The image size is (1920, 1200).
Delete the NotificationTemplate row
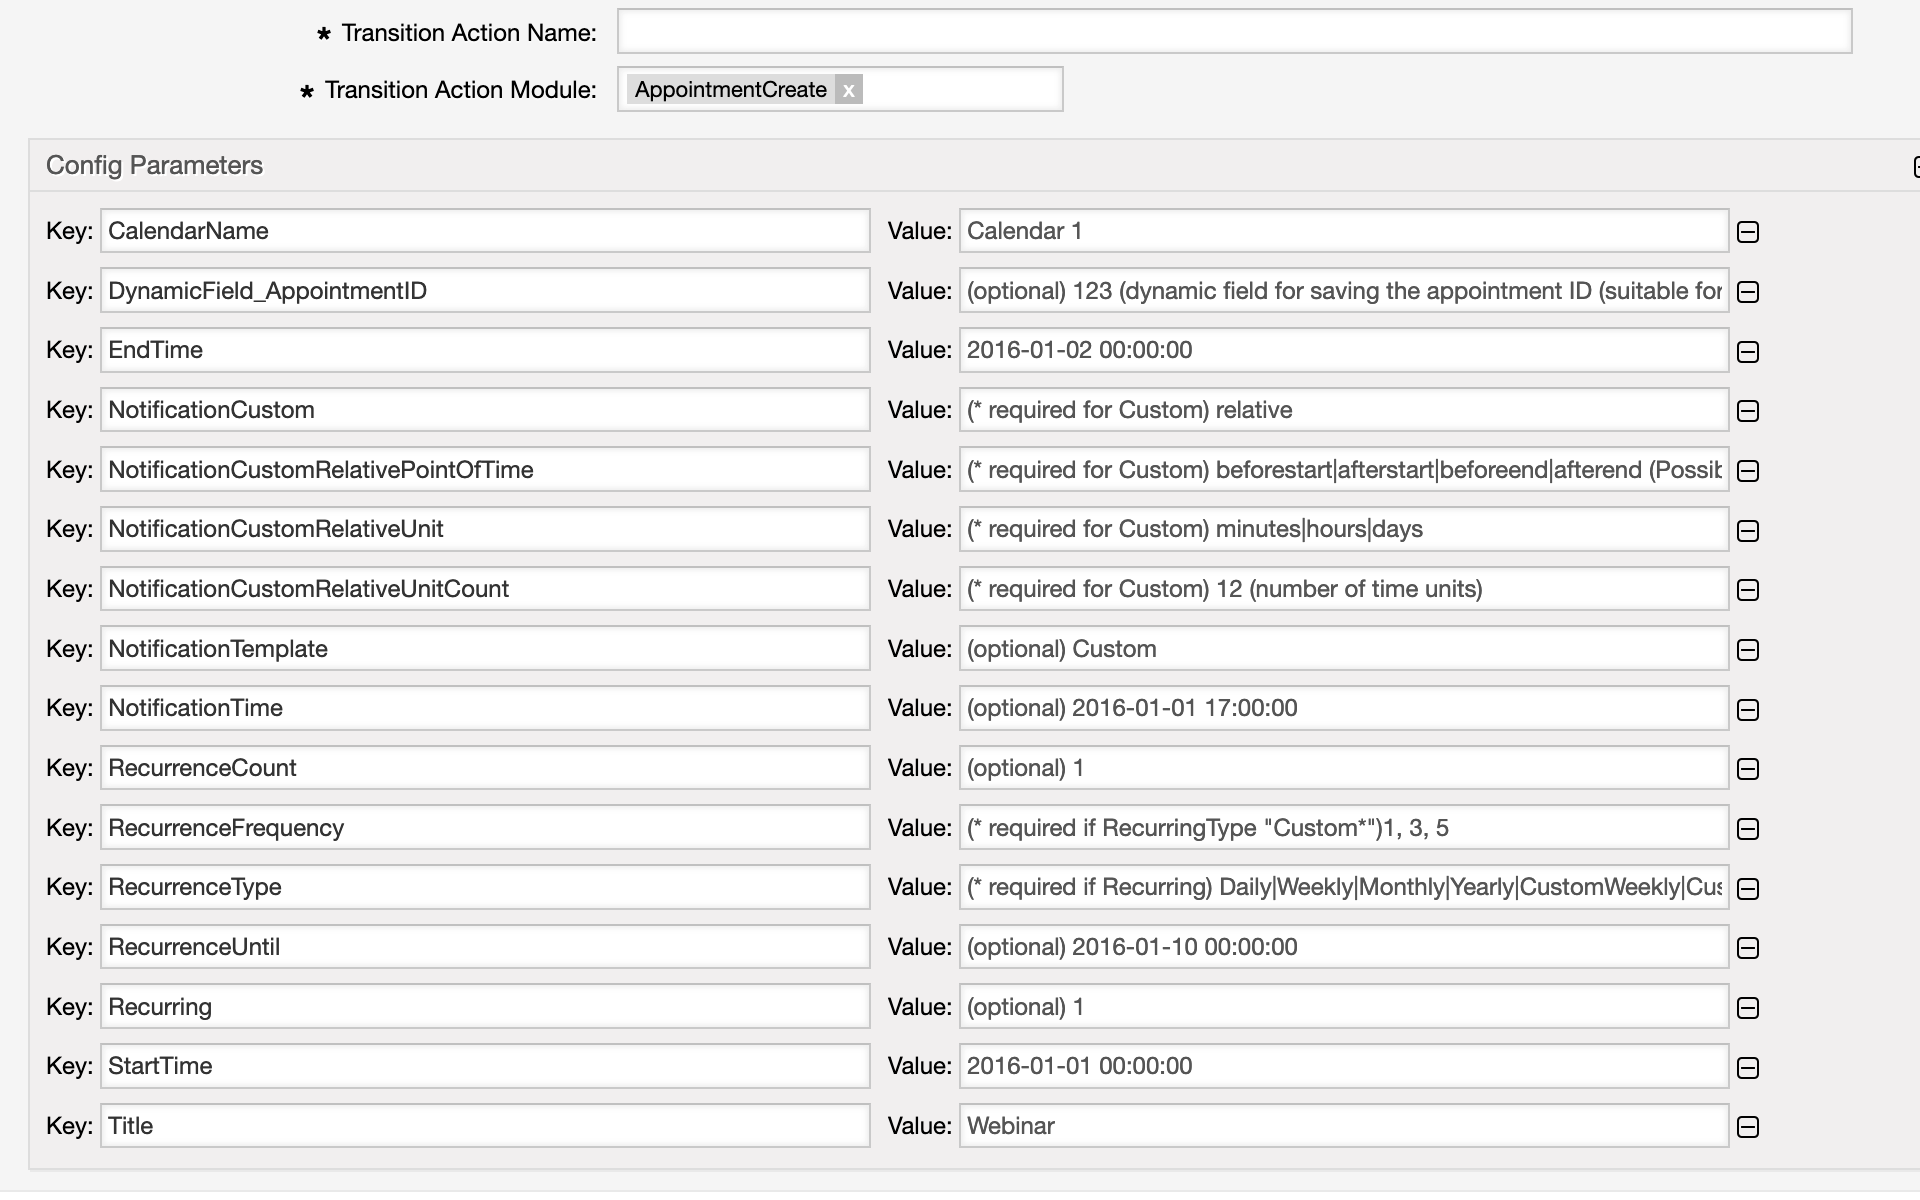1748,650
